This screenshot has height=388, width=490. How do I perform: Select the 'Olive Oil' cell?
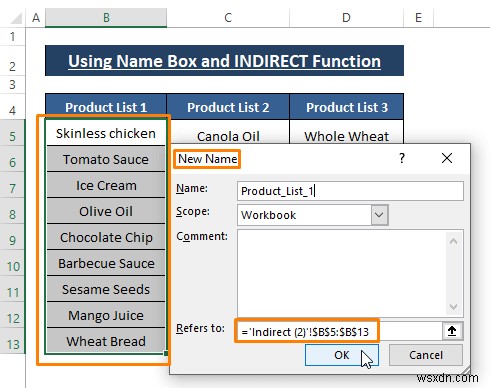(106, 211)
